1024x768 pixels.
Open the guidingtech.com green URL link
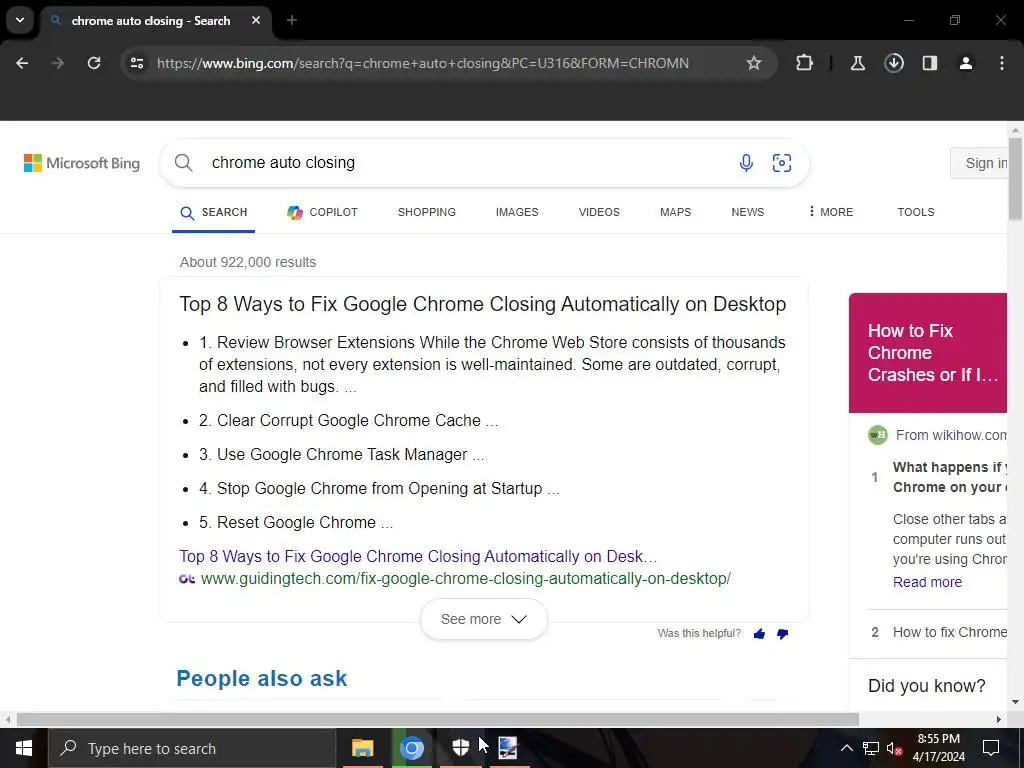466,579
